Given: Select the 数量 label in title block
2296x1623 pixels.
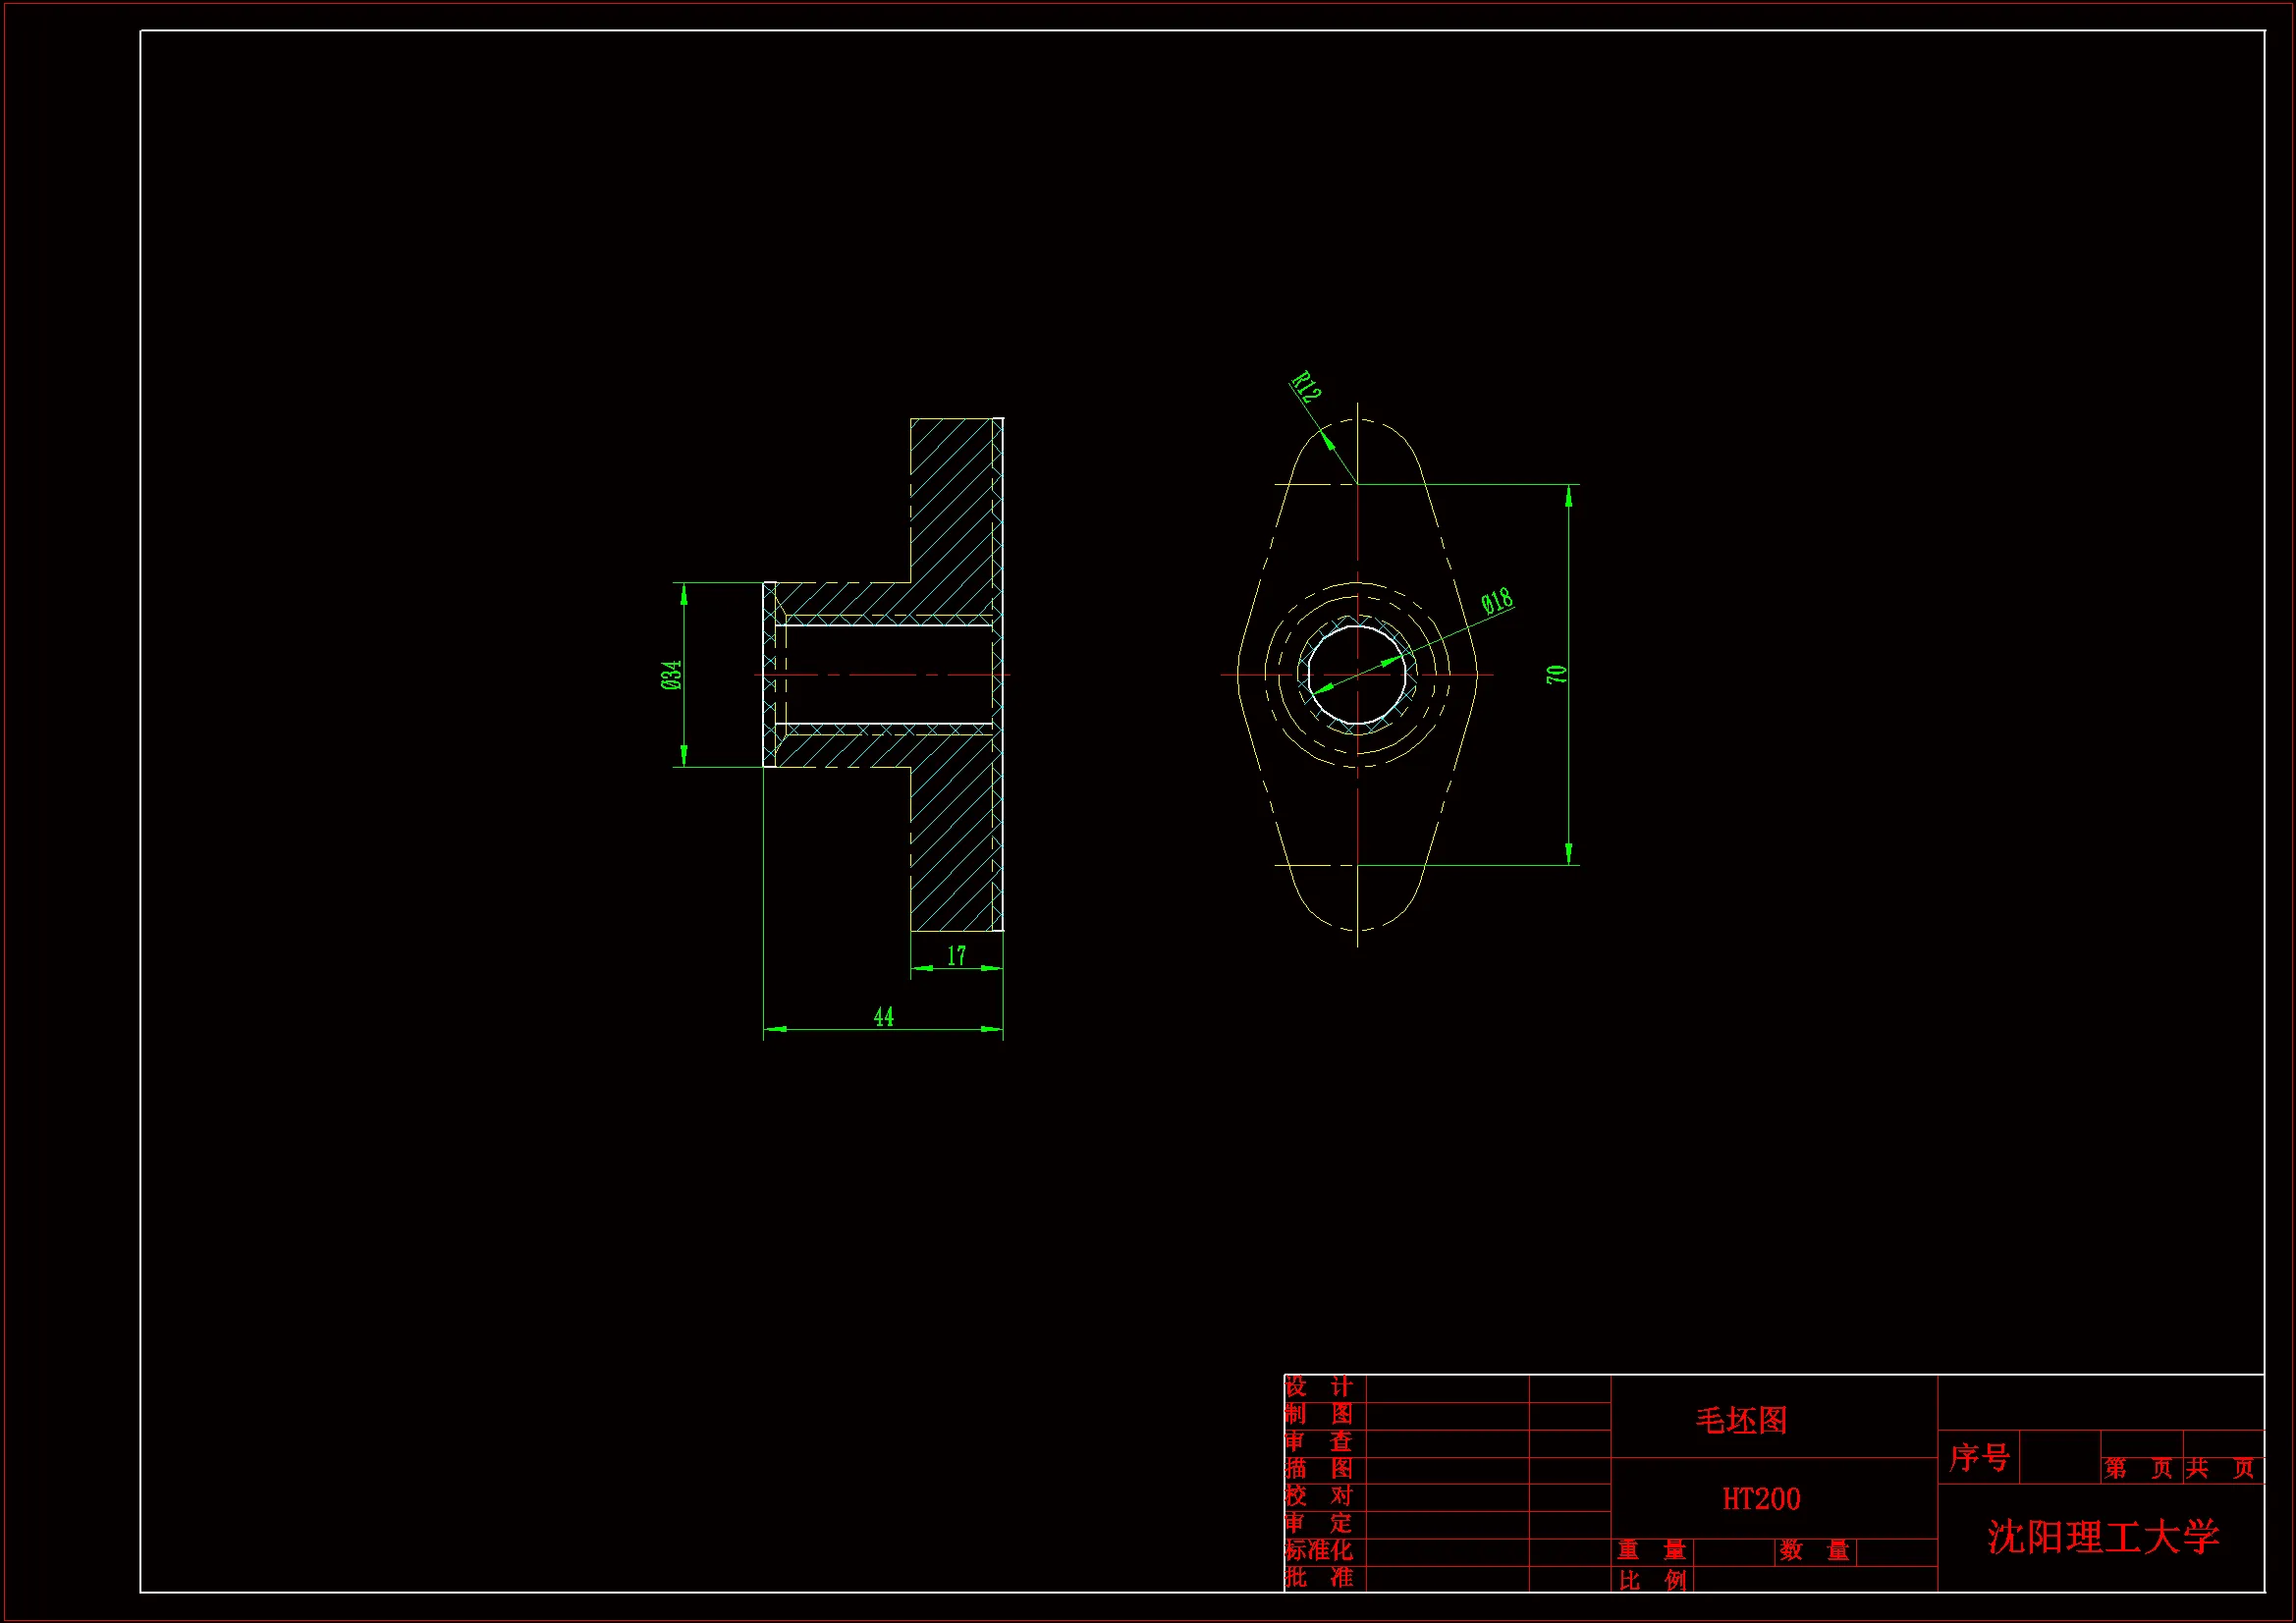Looking at the screenshot, I should [1814, 1551].
